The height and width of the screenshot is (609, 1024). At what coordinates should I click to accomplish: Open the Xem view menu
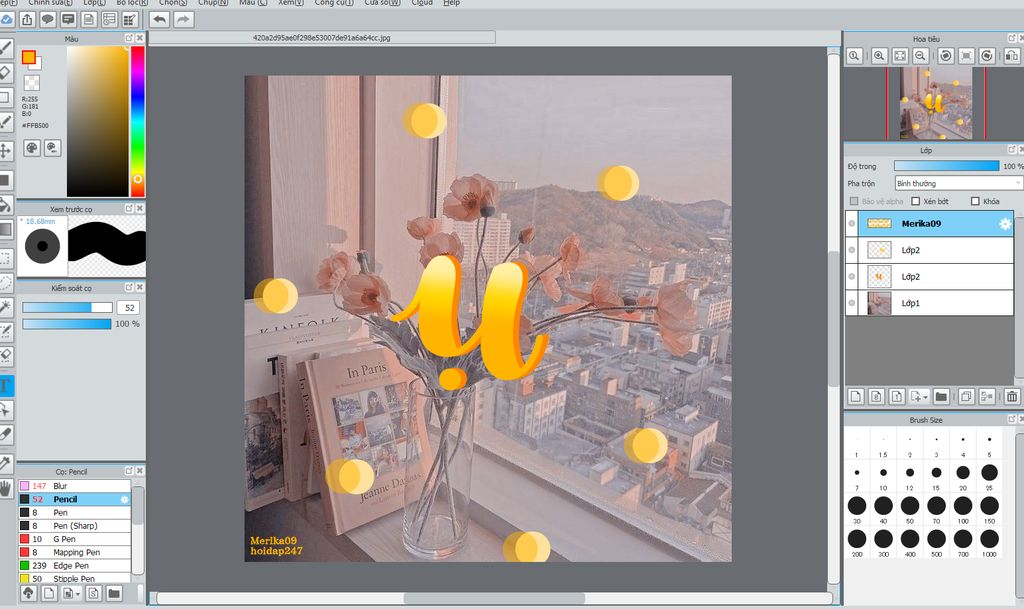[291, 3]
